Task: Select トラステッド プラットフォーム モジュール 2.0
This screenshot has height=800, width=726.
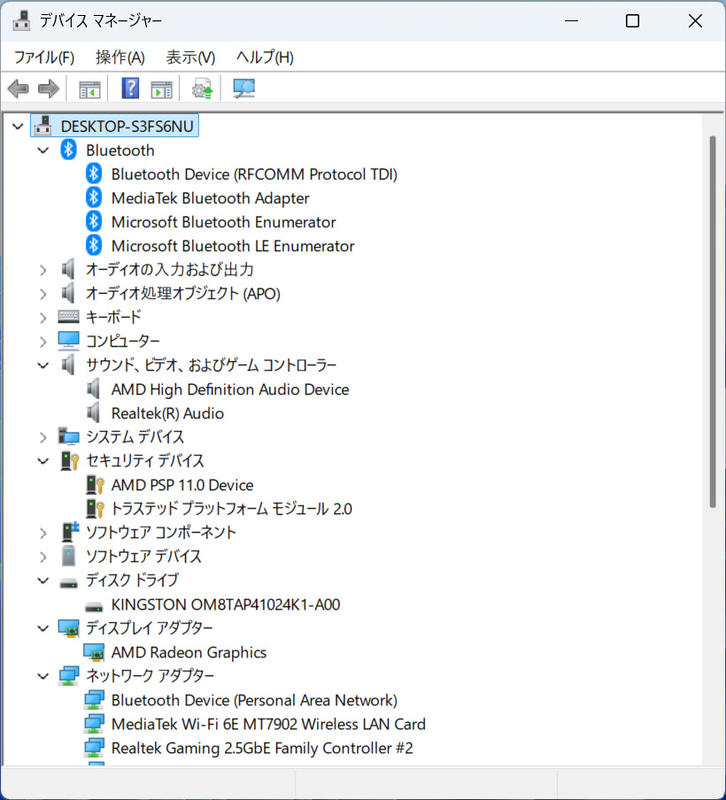Action: tap(232, 509)
